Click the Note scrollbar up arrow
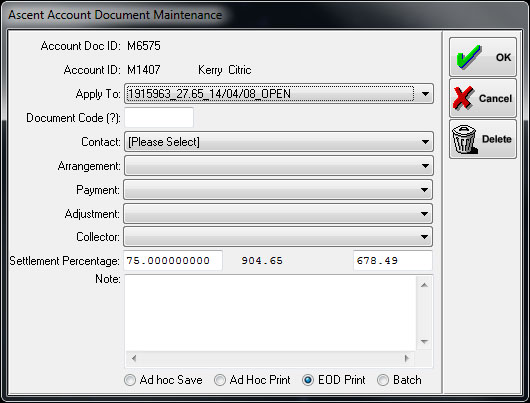The image size is (530, 403). [425, 285]
